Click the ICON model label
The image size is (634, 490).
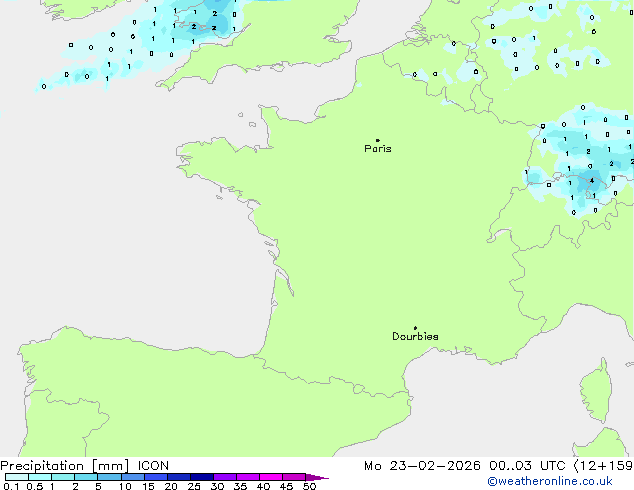[x=153, y=466]
